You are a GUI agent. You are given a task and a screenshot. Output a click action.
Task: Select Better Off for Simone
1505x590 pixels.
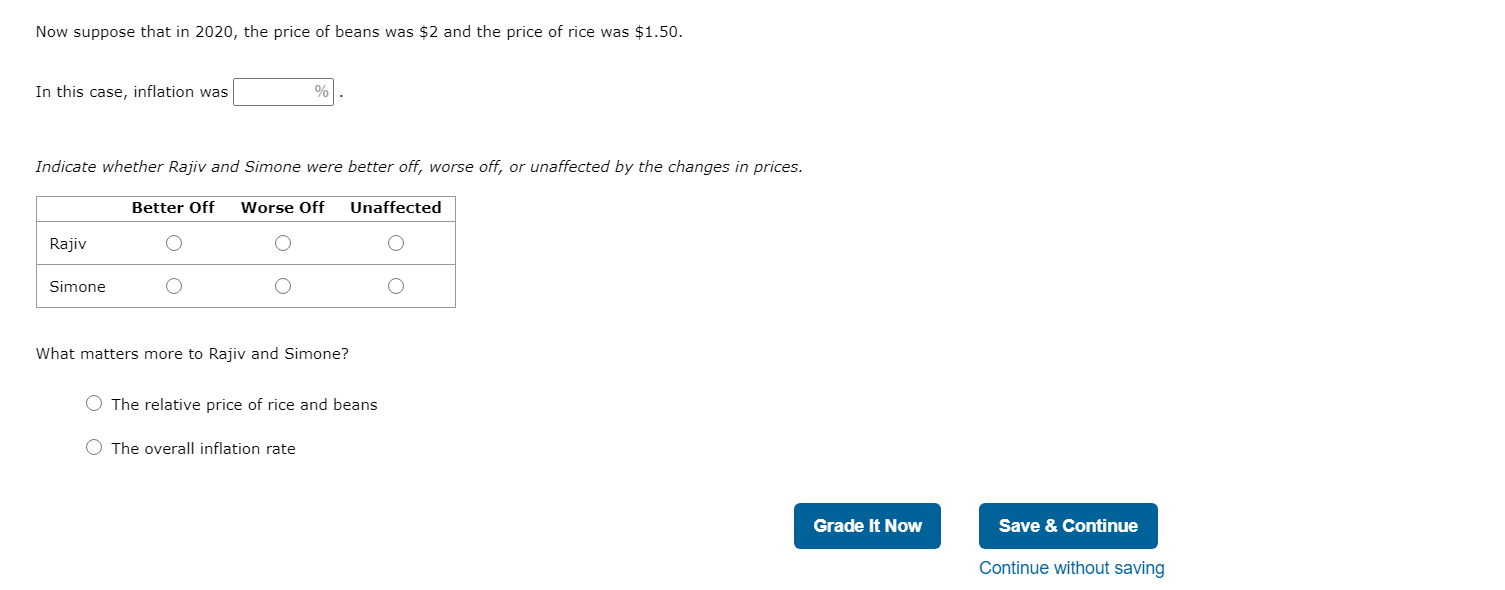coord(173,285)
